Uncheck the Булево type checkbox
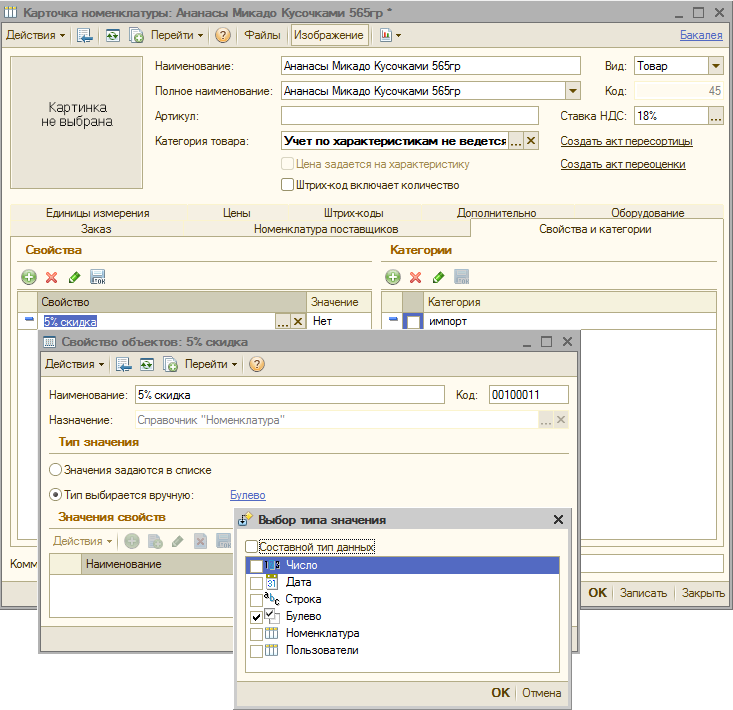This screenshot has width=733, height=710. coord(257,618)
